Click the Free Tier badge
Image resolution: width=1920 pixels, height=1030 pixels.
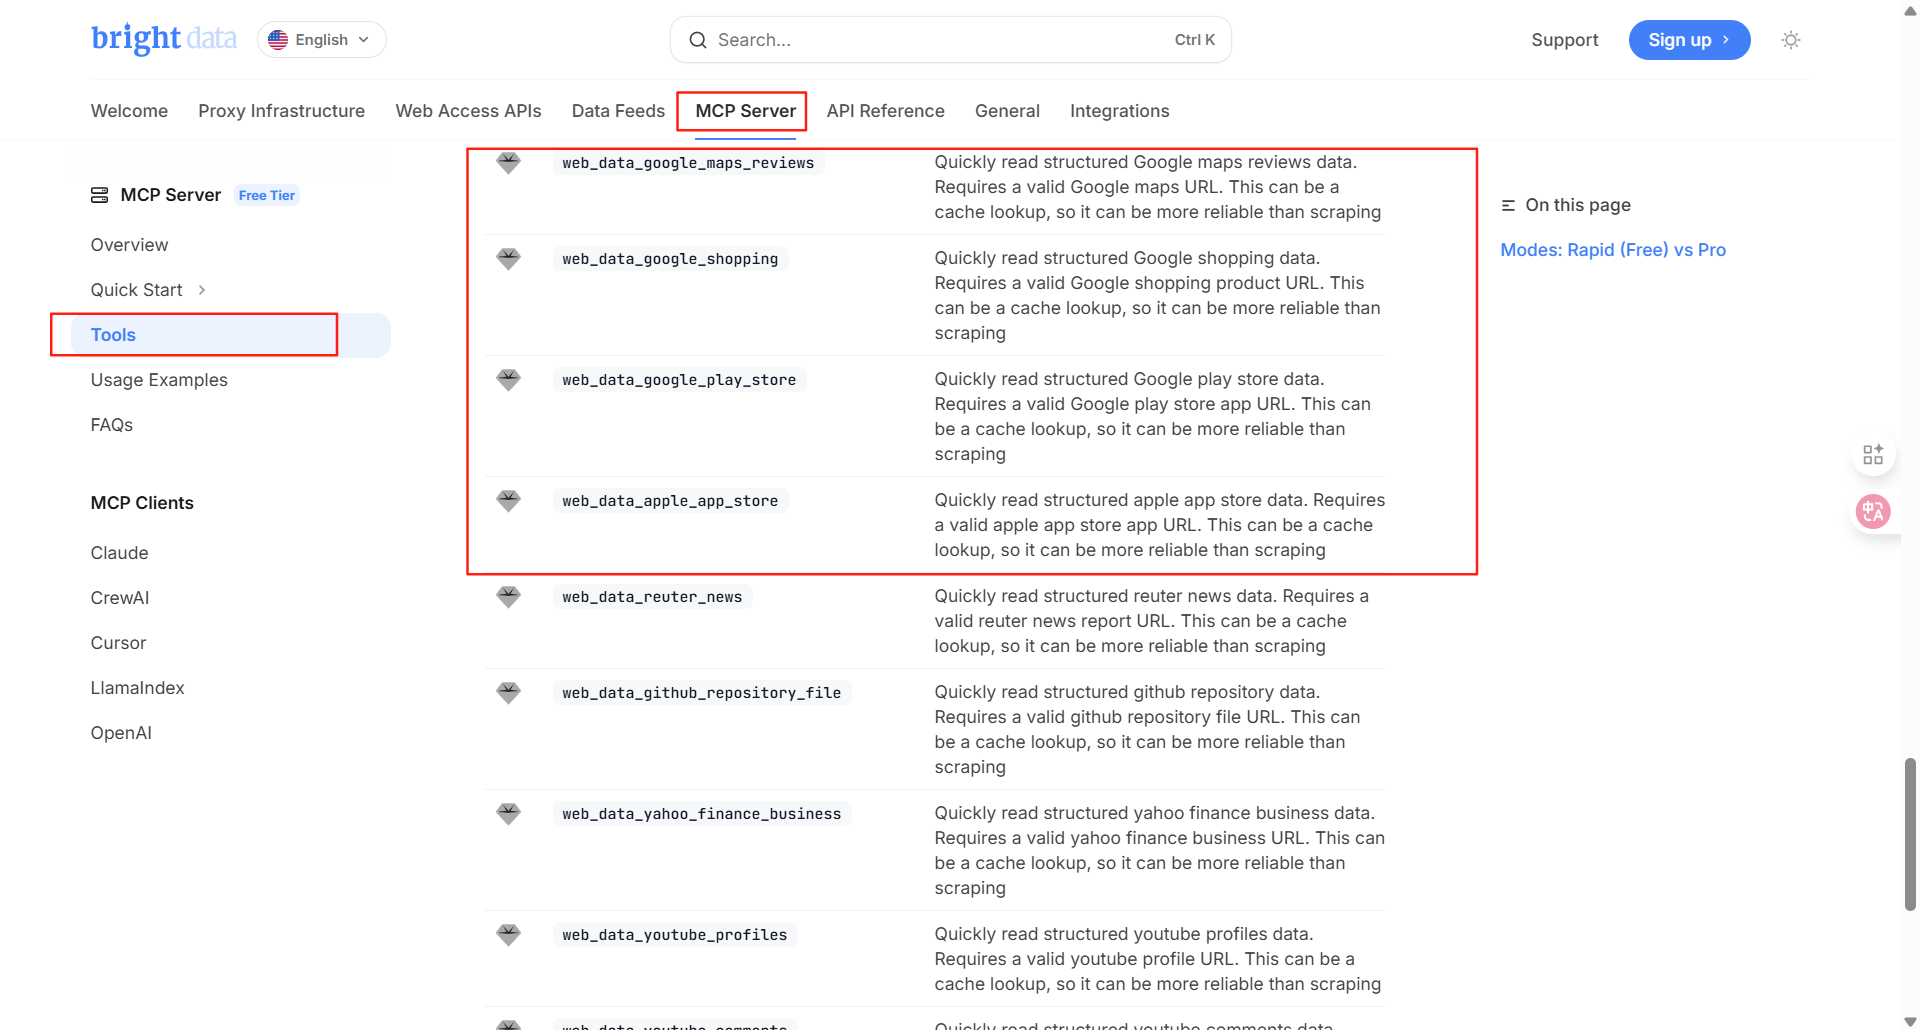click(x=267, y=195)
